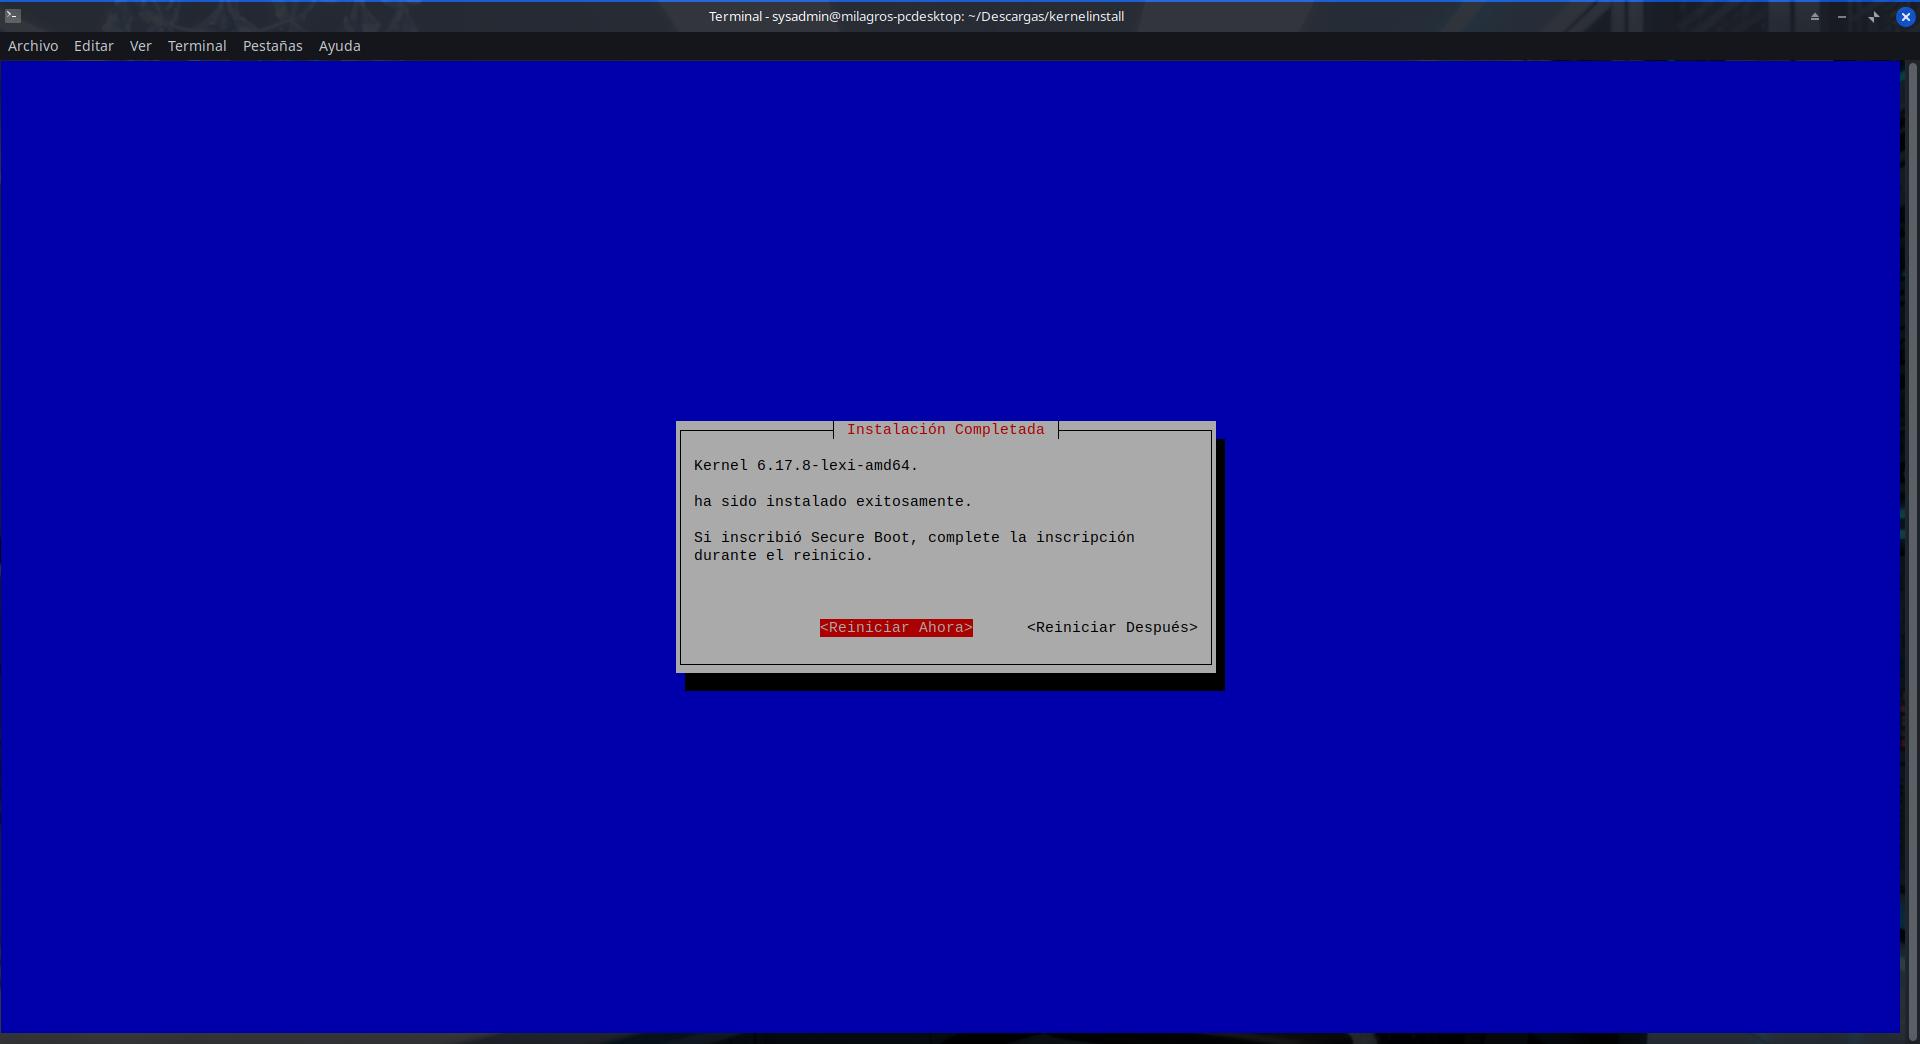Click the 'Kernel 6.17.8-lexi-amd64.' text
Image resolution: width=1920 pixels, height=1044 pixels.
[x=806, y=465]
